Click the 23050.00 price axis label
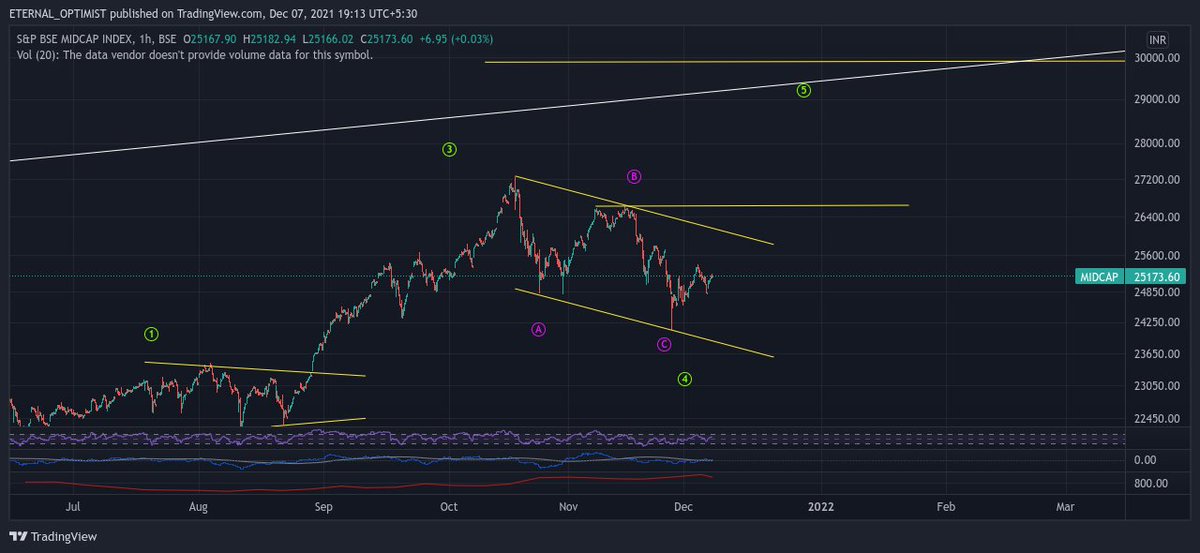Screen dimensions: 1200x553 1155,387
